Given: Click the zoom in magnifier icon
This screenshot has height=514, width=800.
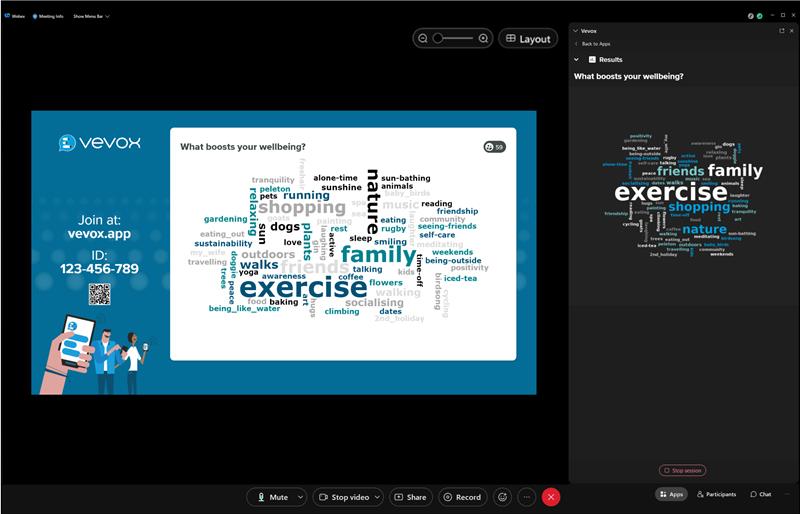Looking at the screenshot, I should tap(484, 38).
